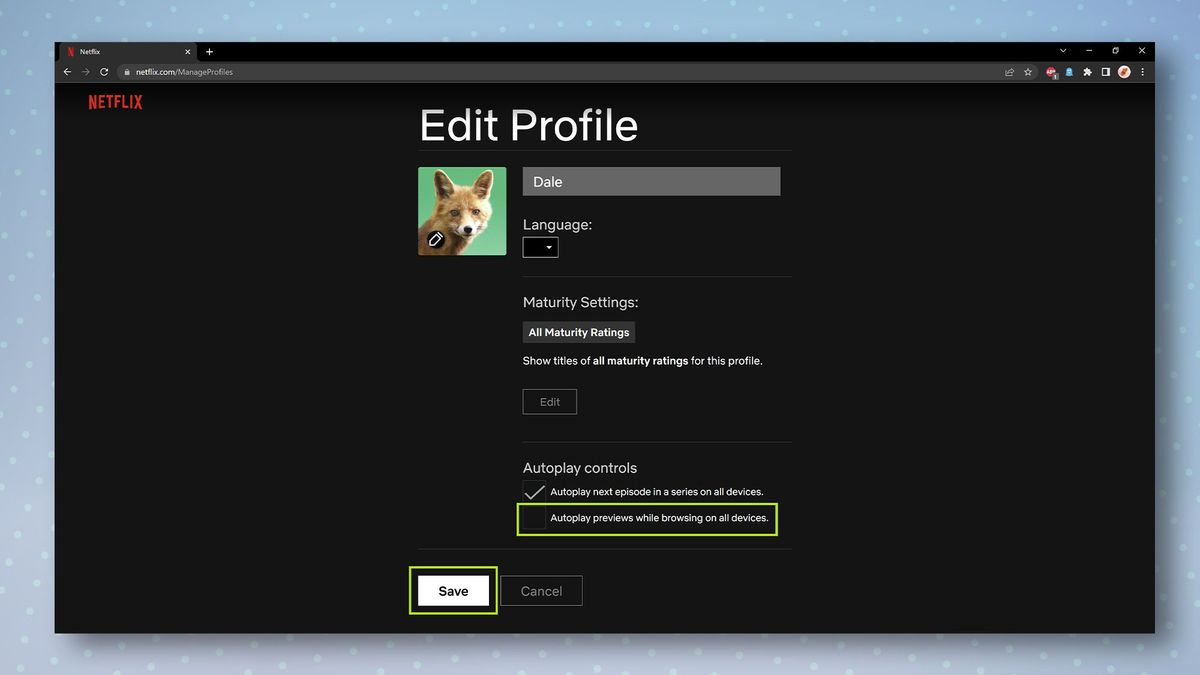This screenshot has height=675, width=1200.
Task: Bookmark this page with the star
Action: point(1027,71)
